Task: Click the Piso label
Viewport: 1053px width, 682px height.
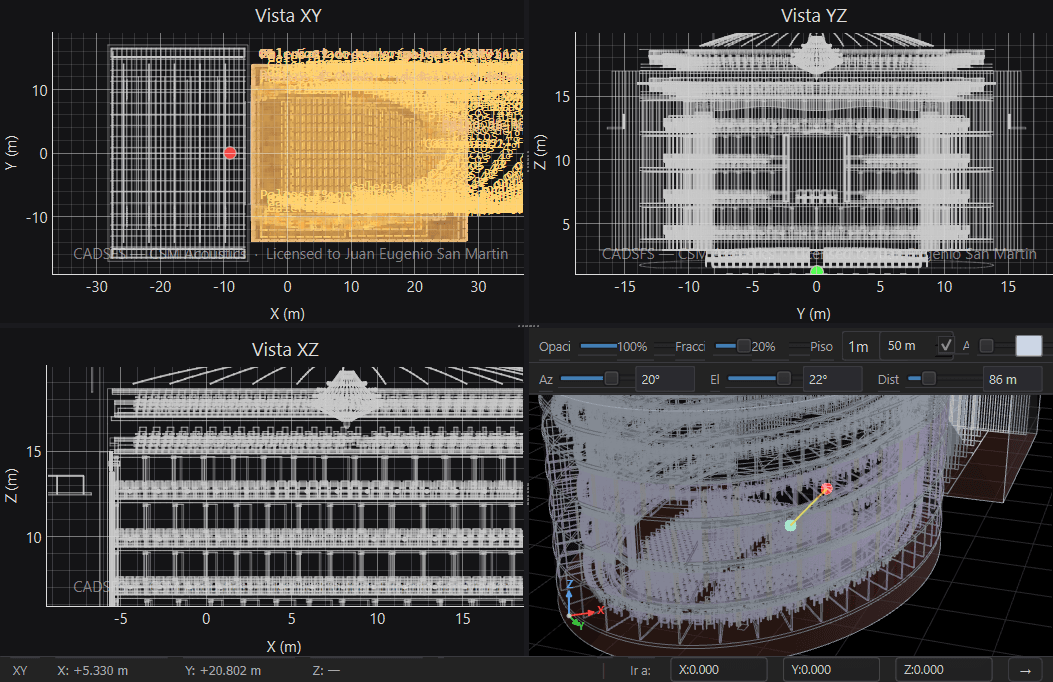Action: [x=821, y=346]
